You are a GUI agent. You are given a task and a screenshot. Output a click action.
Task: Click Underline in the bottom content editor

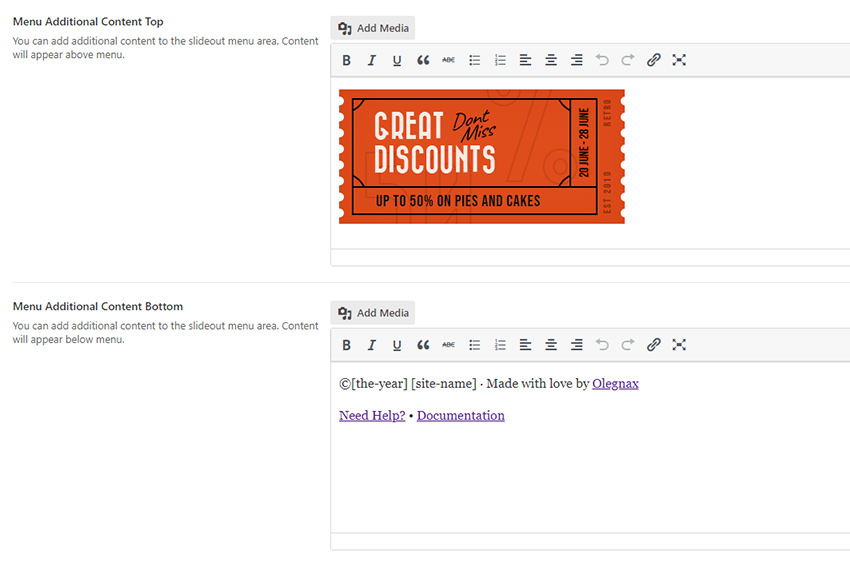point(397,345)
